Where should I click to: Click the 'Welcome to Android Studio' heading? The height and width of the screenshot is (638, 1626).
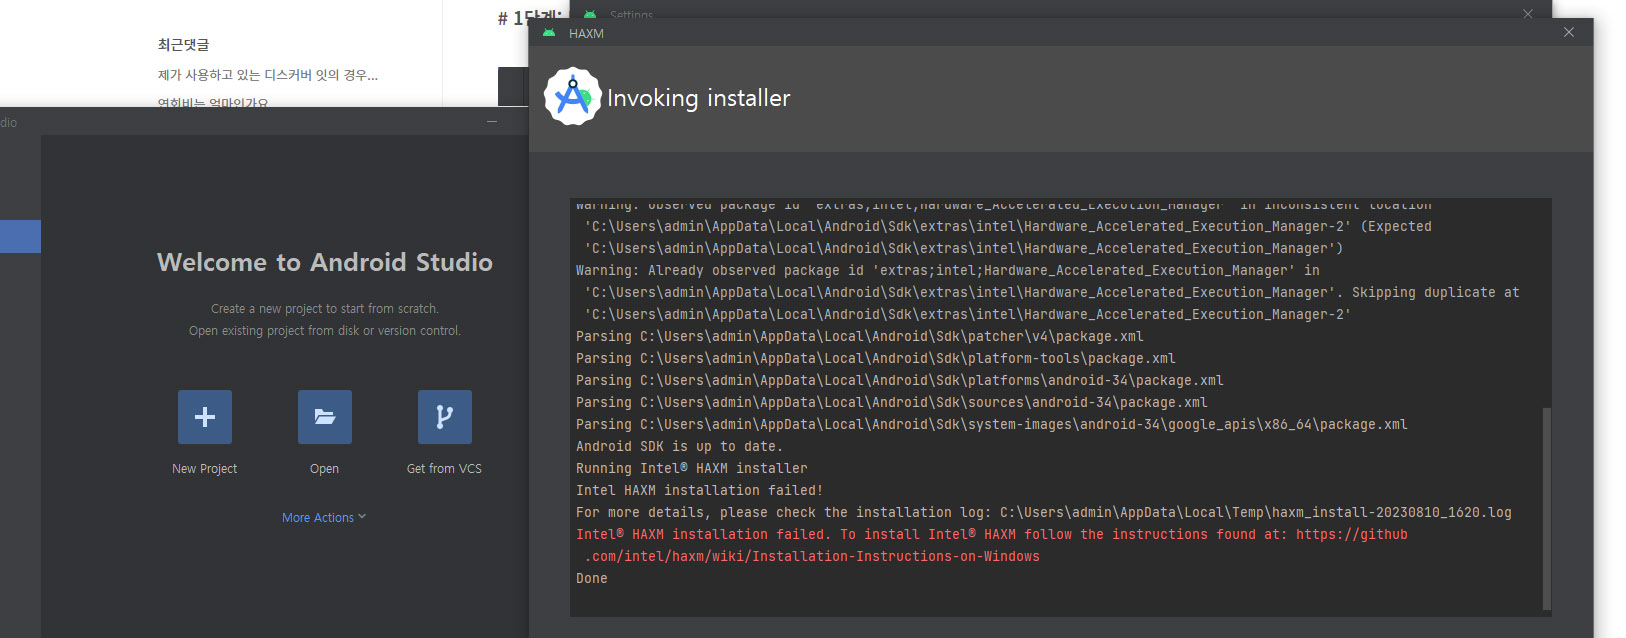(325, 262)
